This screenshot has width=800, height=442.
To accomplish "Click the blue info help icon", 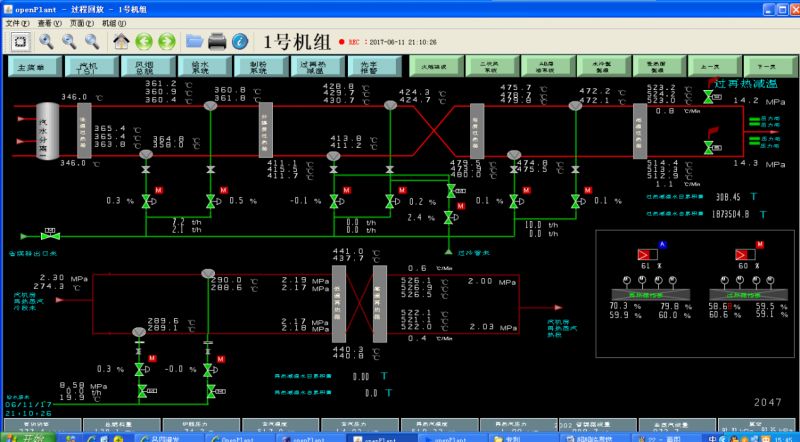I will tap(240, 41).
